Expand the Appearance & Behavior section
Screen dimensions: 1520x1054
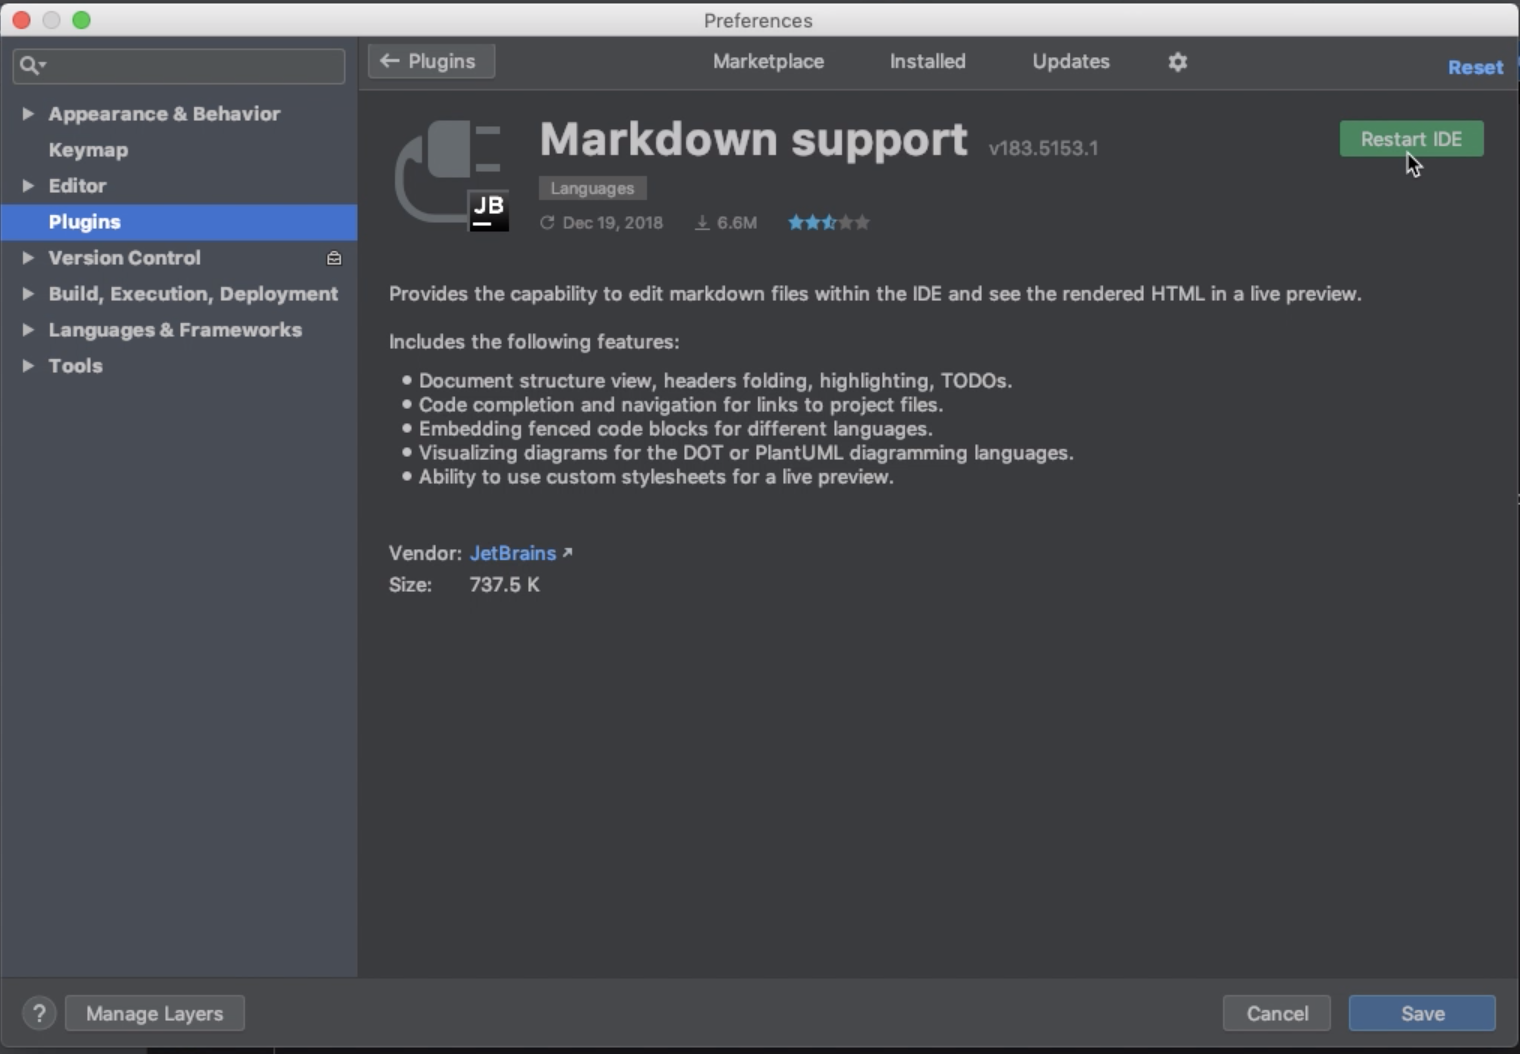coord(28,114)
